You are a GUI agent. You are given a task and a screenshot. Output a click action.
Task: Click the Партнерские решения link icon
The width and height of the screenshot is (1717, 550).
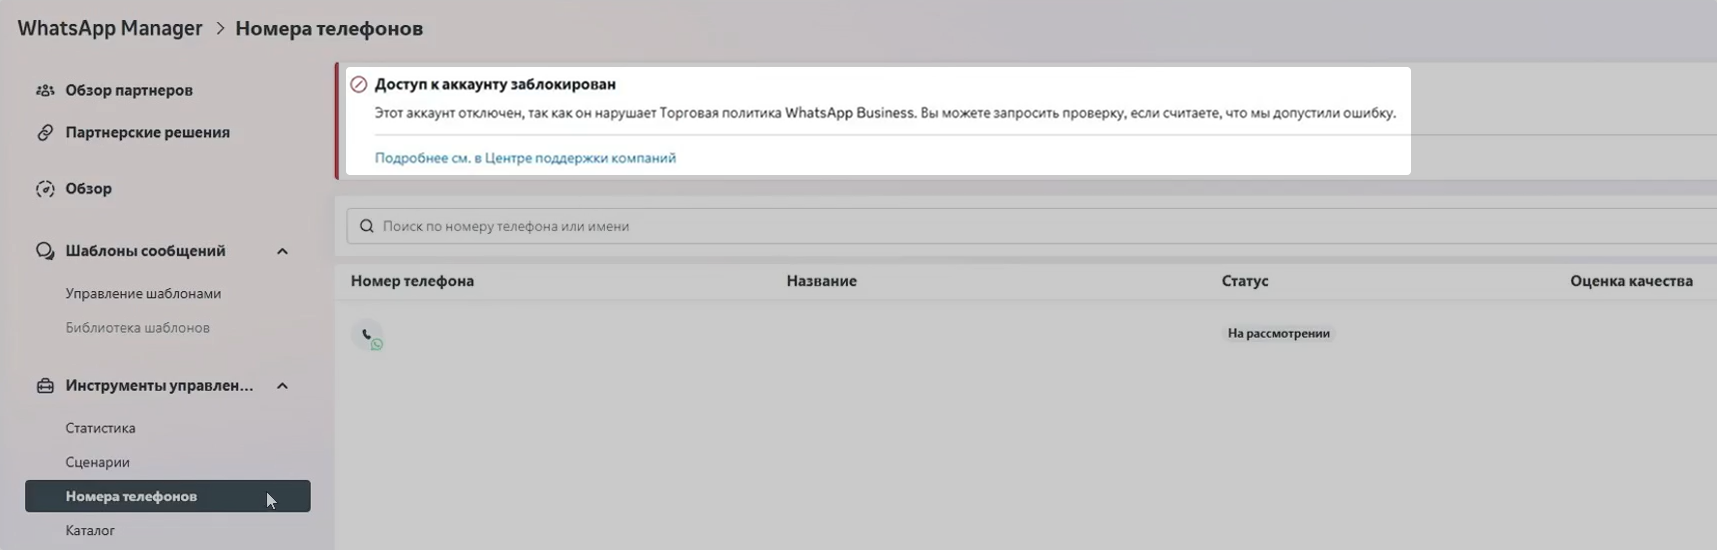(x=45, y=132)
